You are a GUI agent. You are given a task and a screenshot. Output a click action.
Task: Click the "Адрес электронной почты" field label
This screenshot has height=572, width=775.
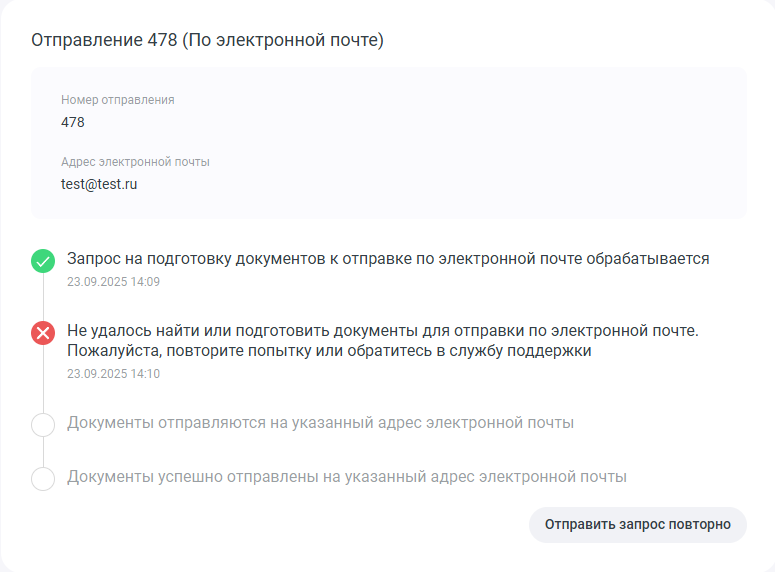coord(135,162)
